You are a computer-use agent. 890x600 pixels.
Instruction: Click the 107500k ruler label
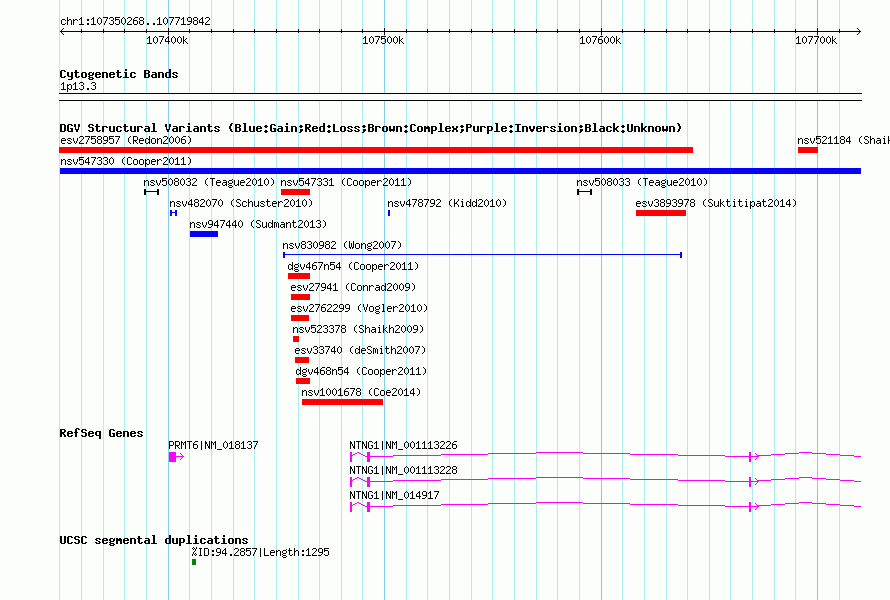(x=383, y=40)
